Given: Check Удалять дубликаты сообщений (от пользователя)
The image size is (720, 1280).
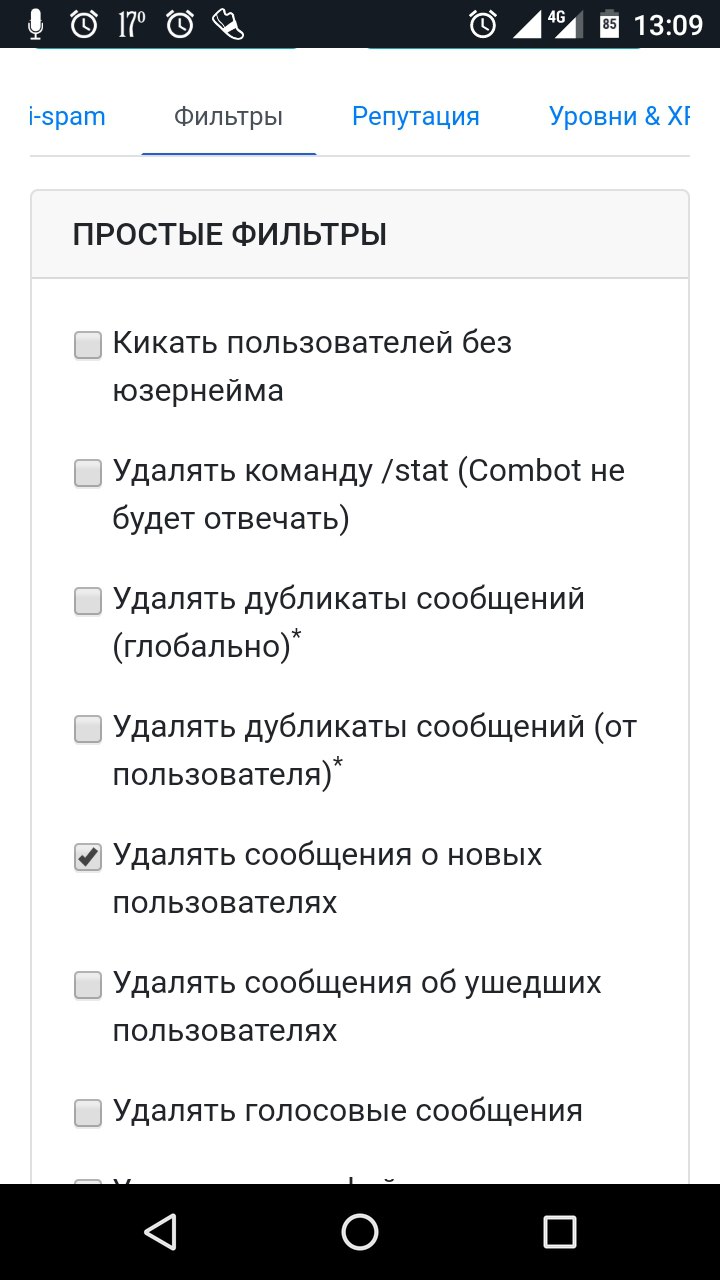Looking at the screenshot, I should pos(88,730).
